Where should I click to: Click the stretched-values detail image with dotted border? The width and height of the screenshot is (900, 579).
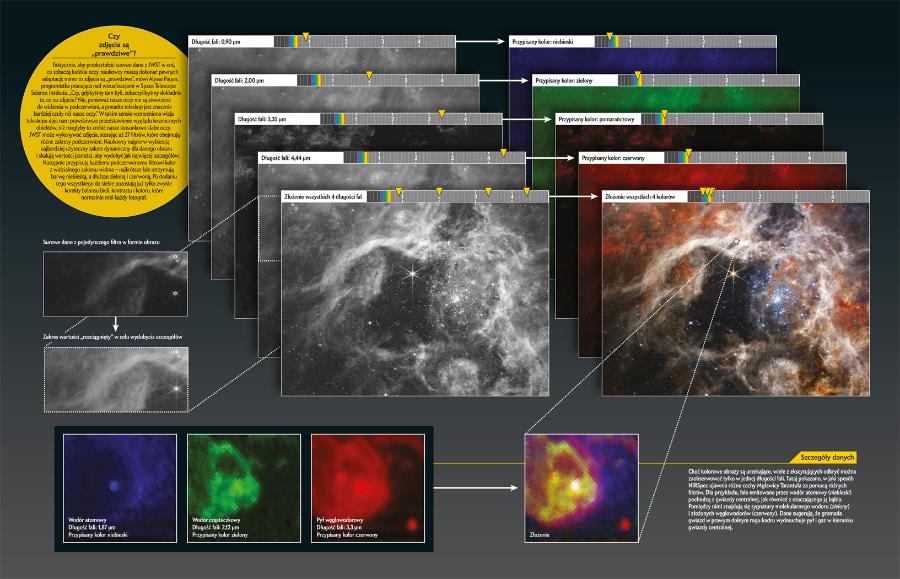click(115, 379)
